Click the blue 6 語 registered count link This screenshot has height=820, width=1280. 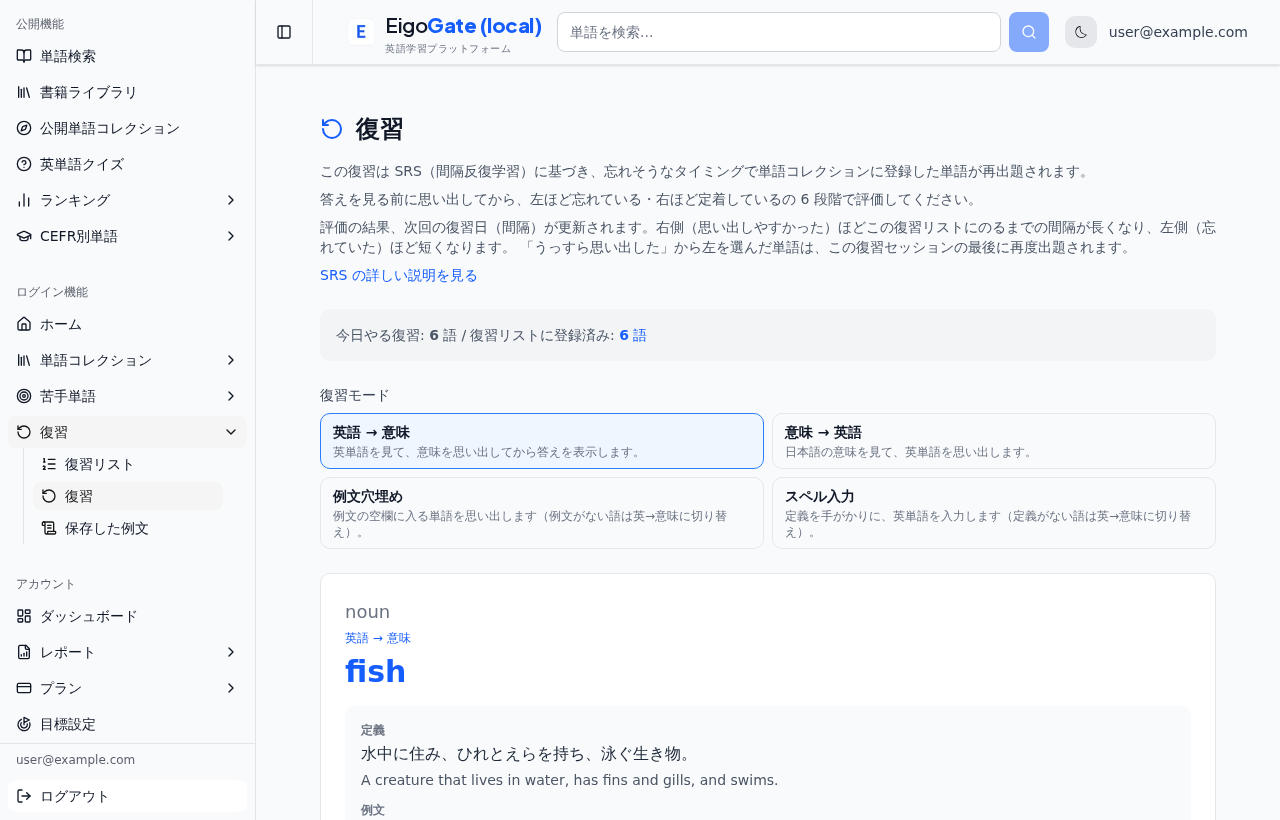click(x=633, y=335)
